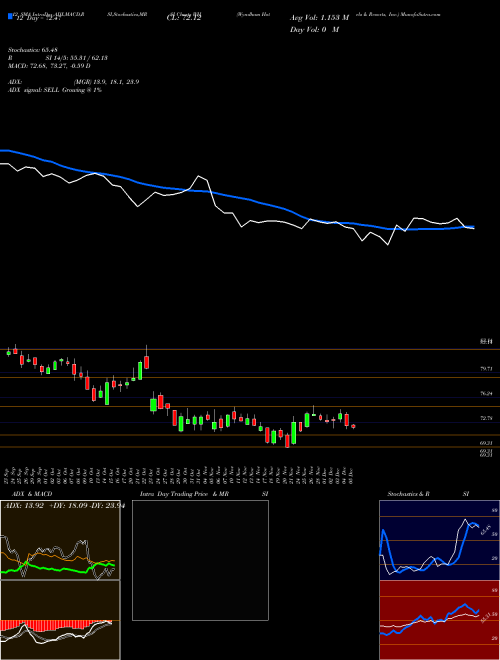Image resolution: width=500 pixels, height=660 pixels.
Task: Click the 'MACD: 72.68, 73.27, -0.59 D' line
Action: click(x=50, y=66)
